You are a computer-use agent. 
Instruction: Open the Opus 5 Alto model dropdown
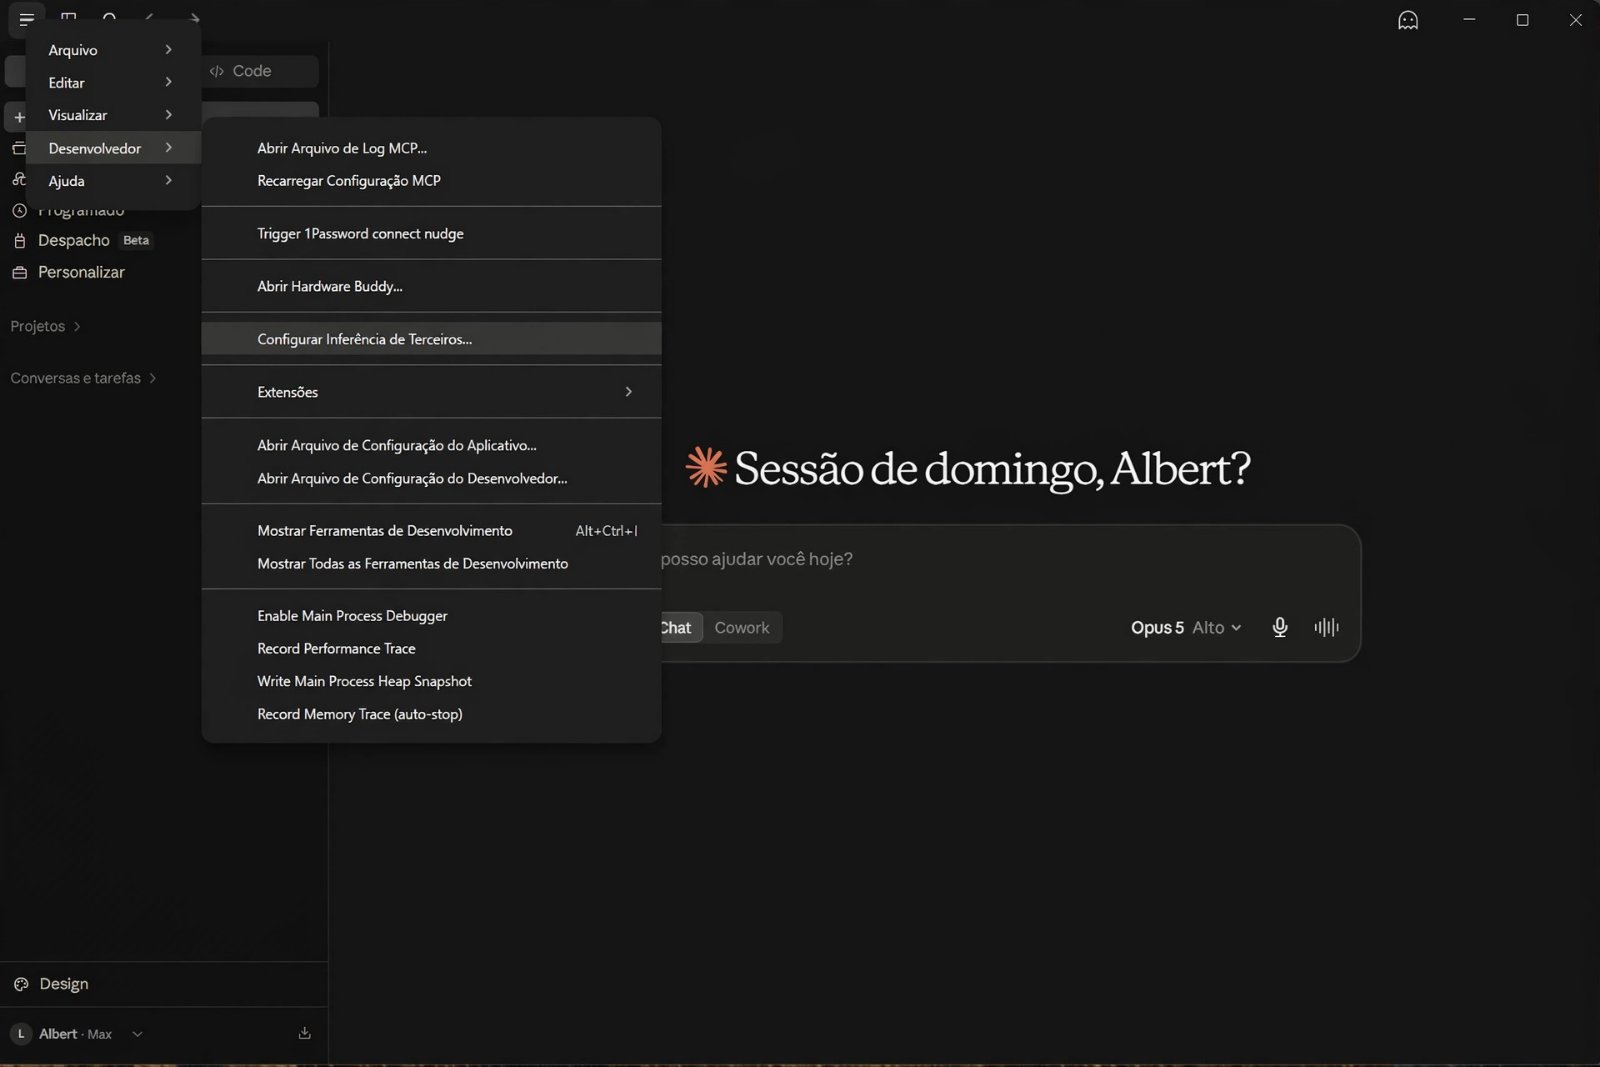click(x=1186, y=627)
